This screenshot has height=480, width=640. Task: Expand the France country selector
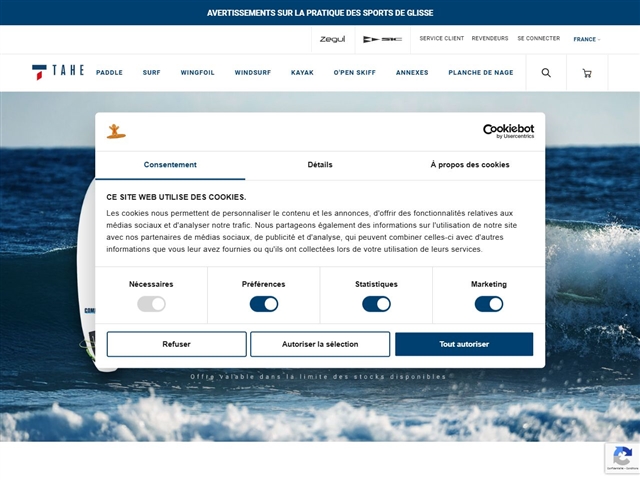point(586,39)
